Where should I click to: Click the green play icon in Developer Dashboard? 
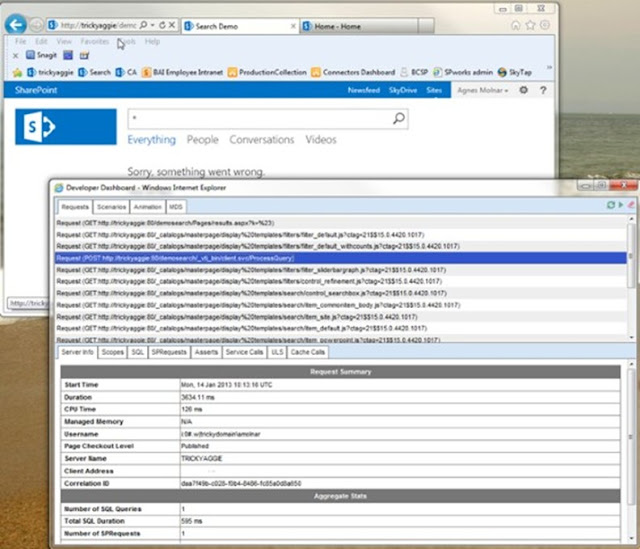621,205
